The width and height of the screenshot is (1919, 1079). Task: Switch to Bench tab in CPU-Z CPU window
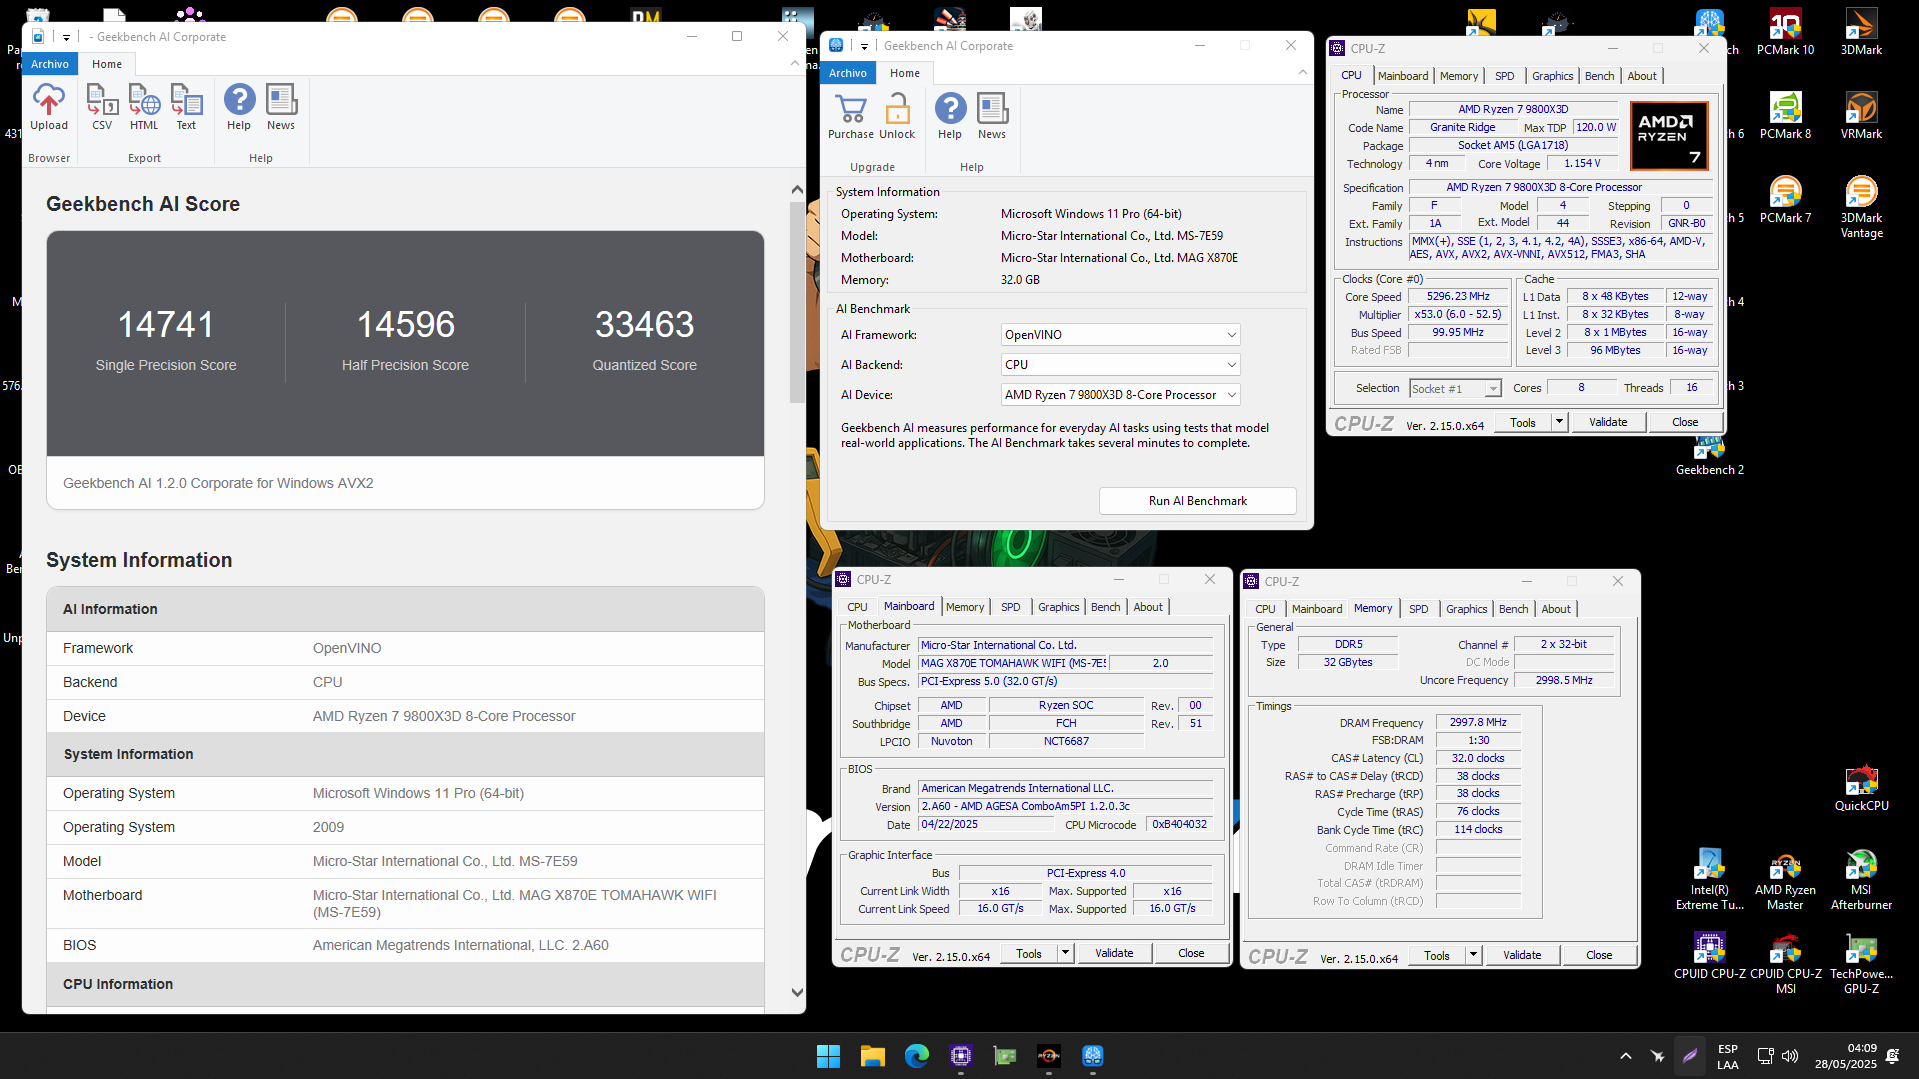(1599, 76)
